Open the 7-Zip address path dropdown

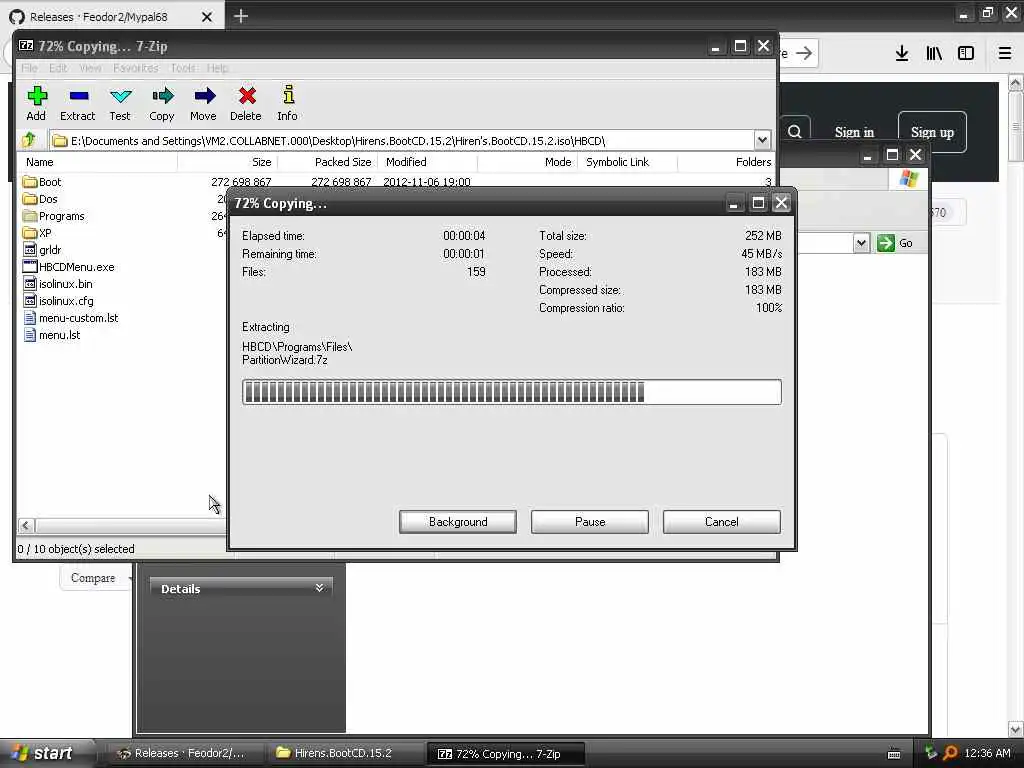pos(762,140)
